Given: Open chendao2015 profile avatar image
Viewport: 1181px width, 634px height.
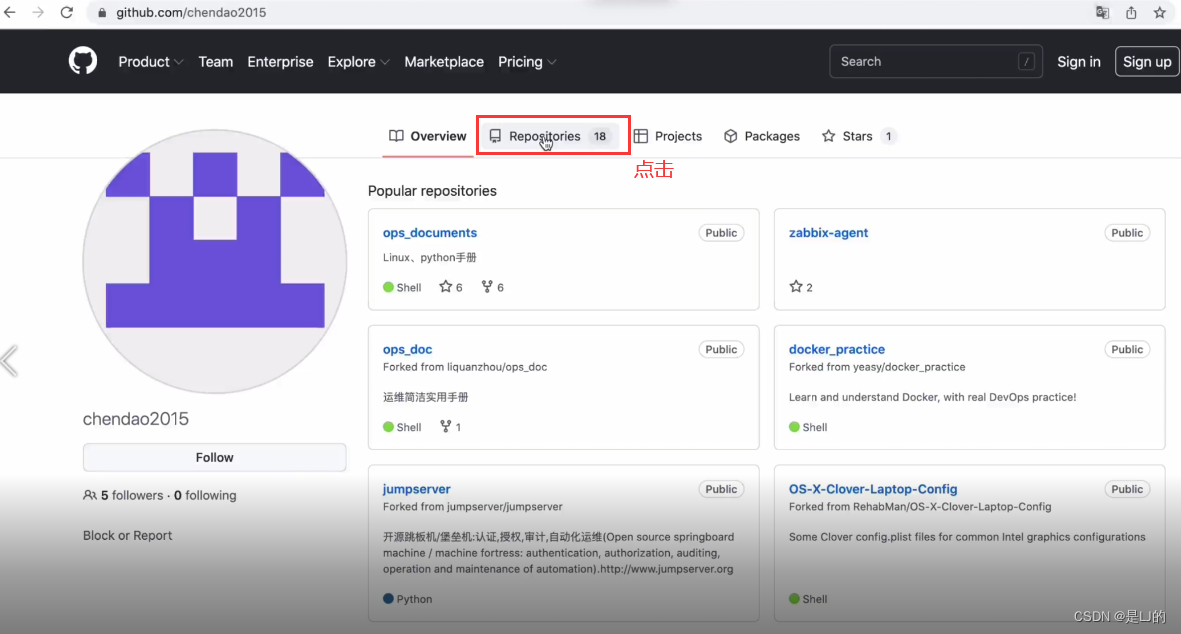Looking at the screenshot, I should tap(215, 261).
